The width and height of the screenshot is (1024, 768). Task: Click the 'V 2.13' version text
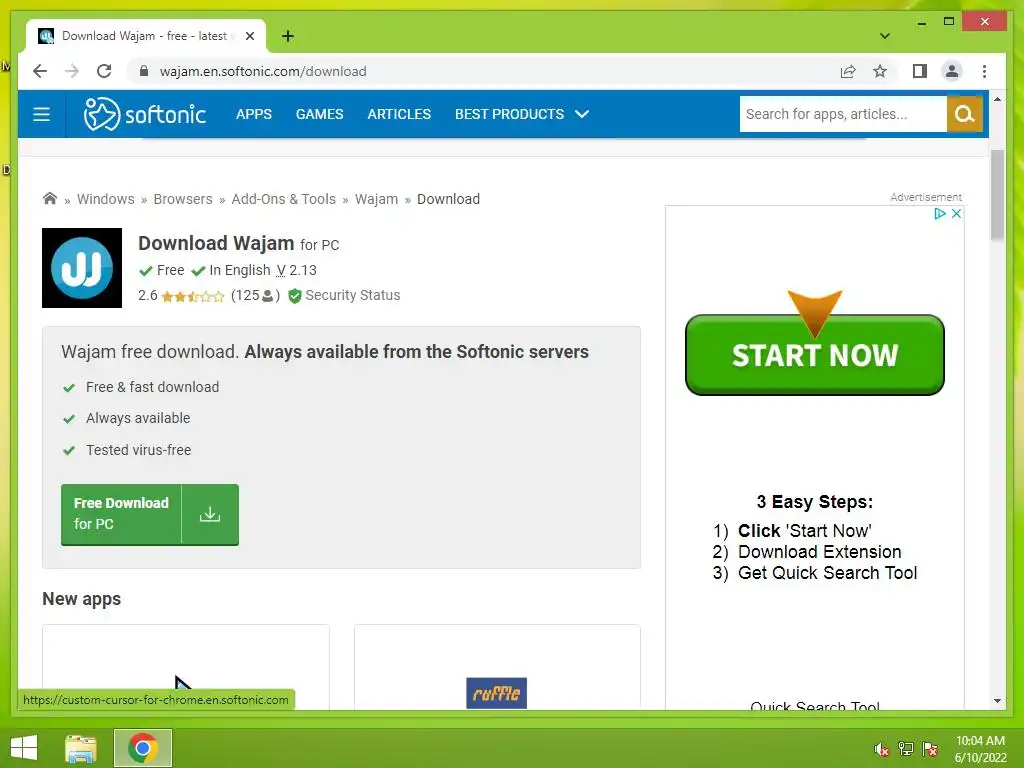(x=296, y=270)
